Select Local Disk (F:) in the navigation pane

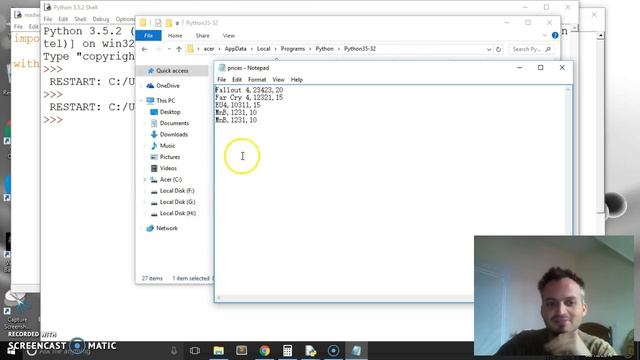[x=177, y=191]
